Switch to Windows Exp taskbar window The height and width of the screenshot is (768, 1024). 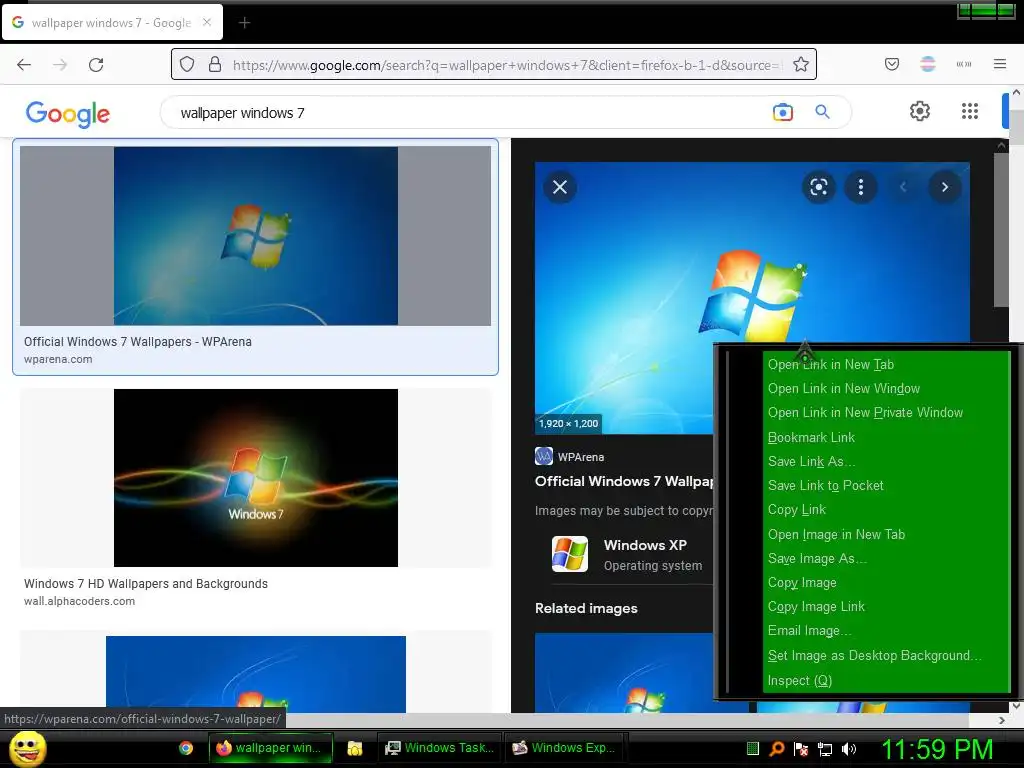566,748
